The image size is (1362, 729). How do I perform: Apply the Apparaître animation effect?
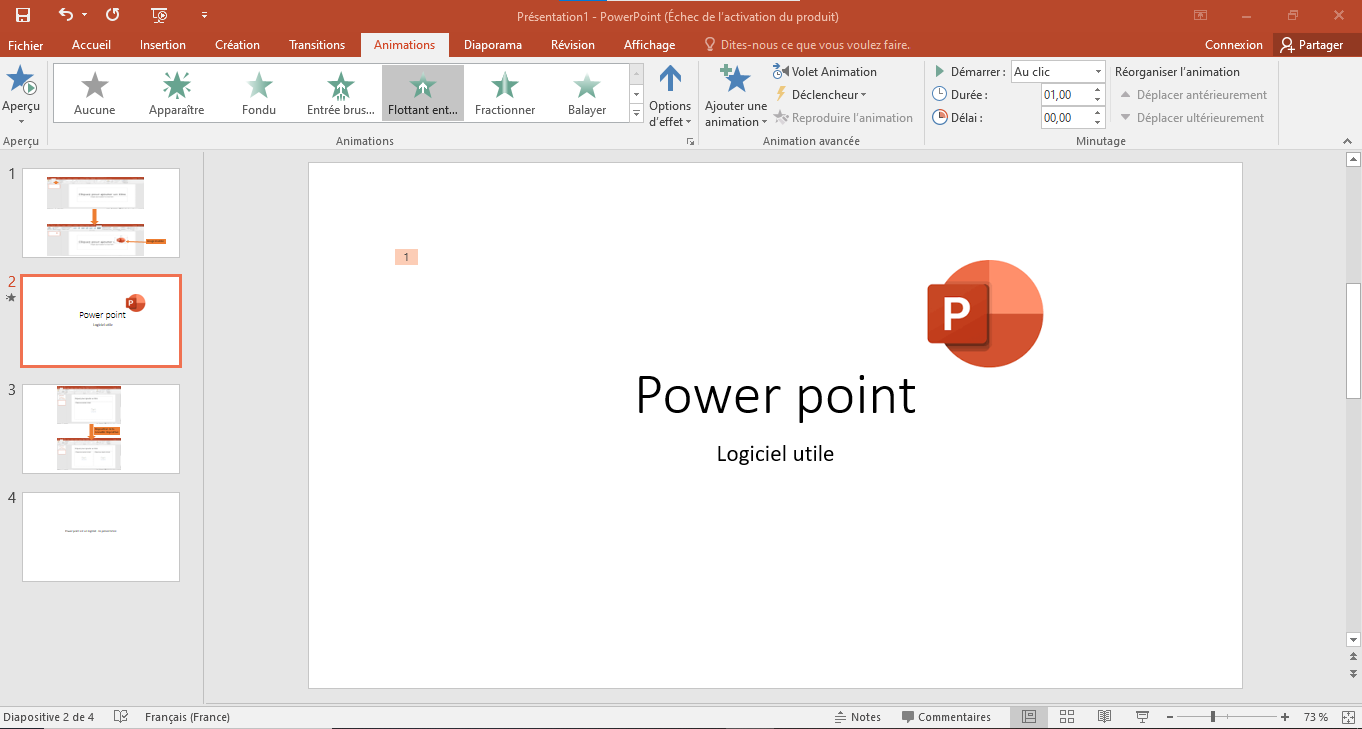(x=177, y=93)
